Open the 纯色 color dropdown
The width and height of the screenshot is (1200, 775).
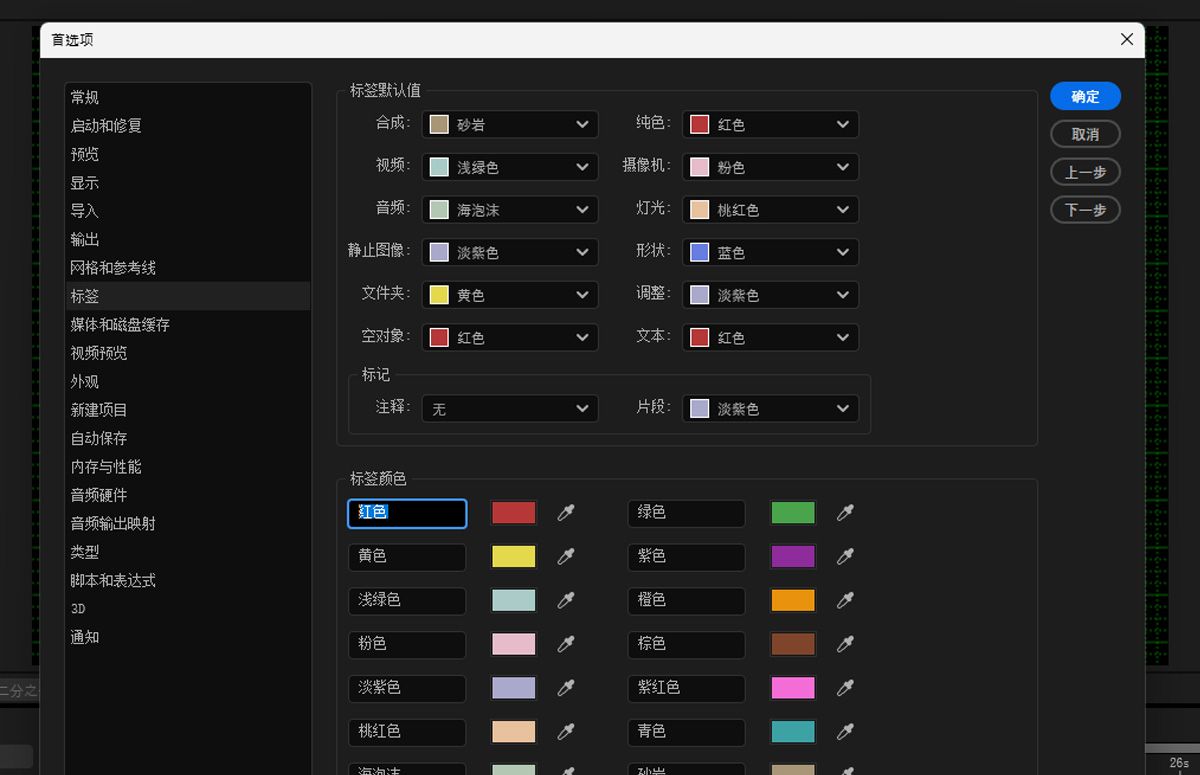click(x=769, y=124)
